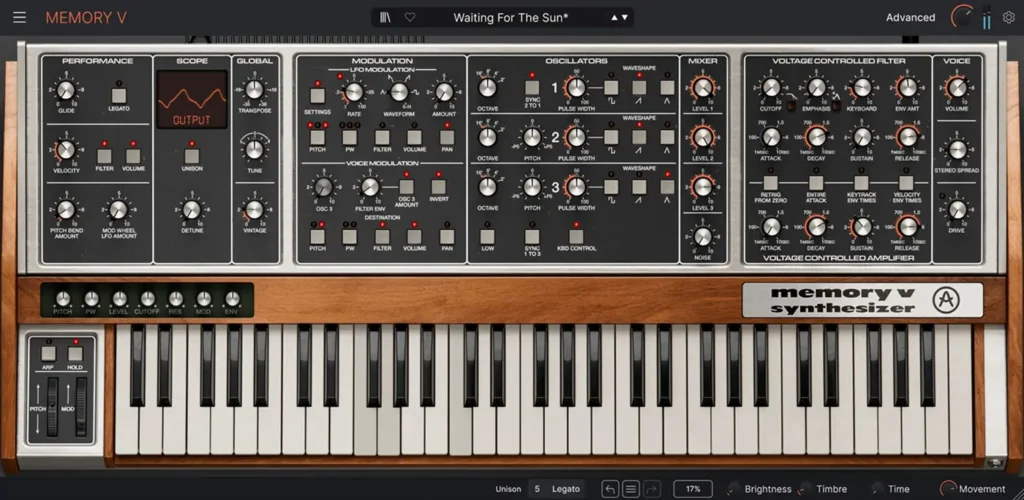Open LFO Settings button

pos(317,96)
